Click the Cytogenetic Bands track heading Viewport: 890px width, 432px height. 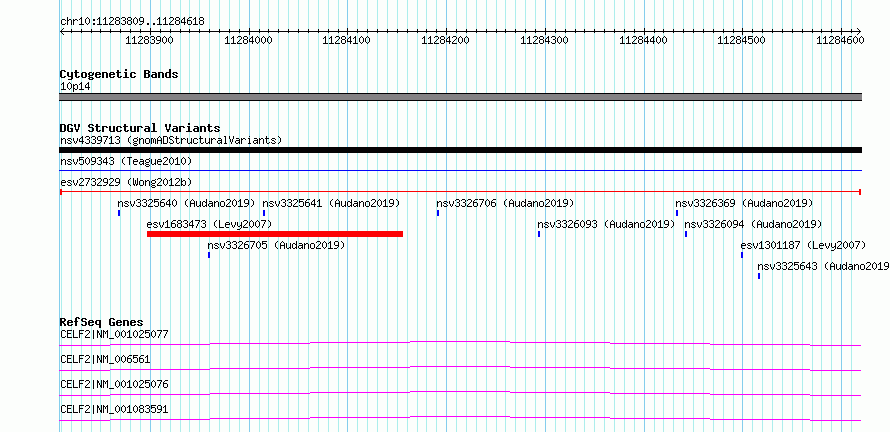point(119,74)
